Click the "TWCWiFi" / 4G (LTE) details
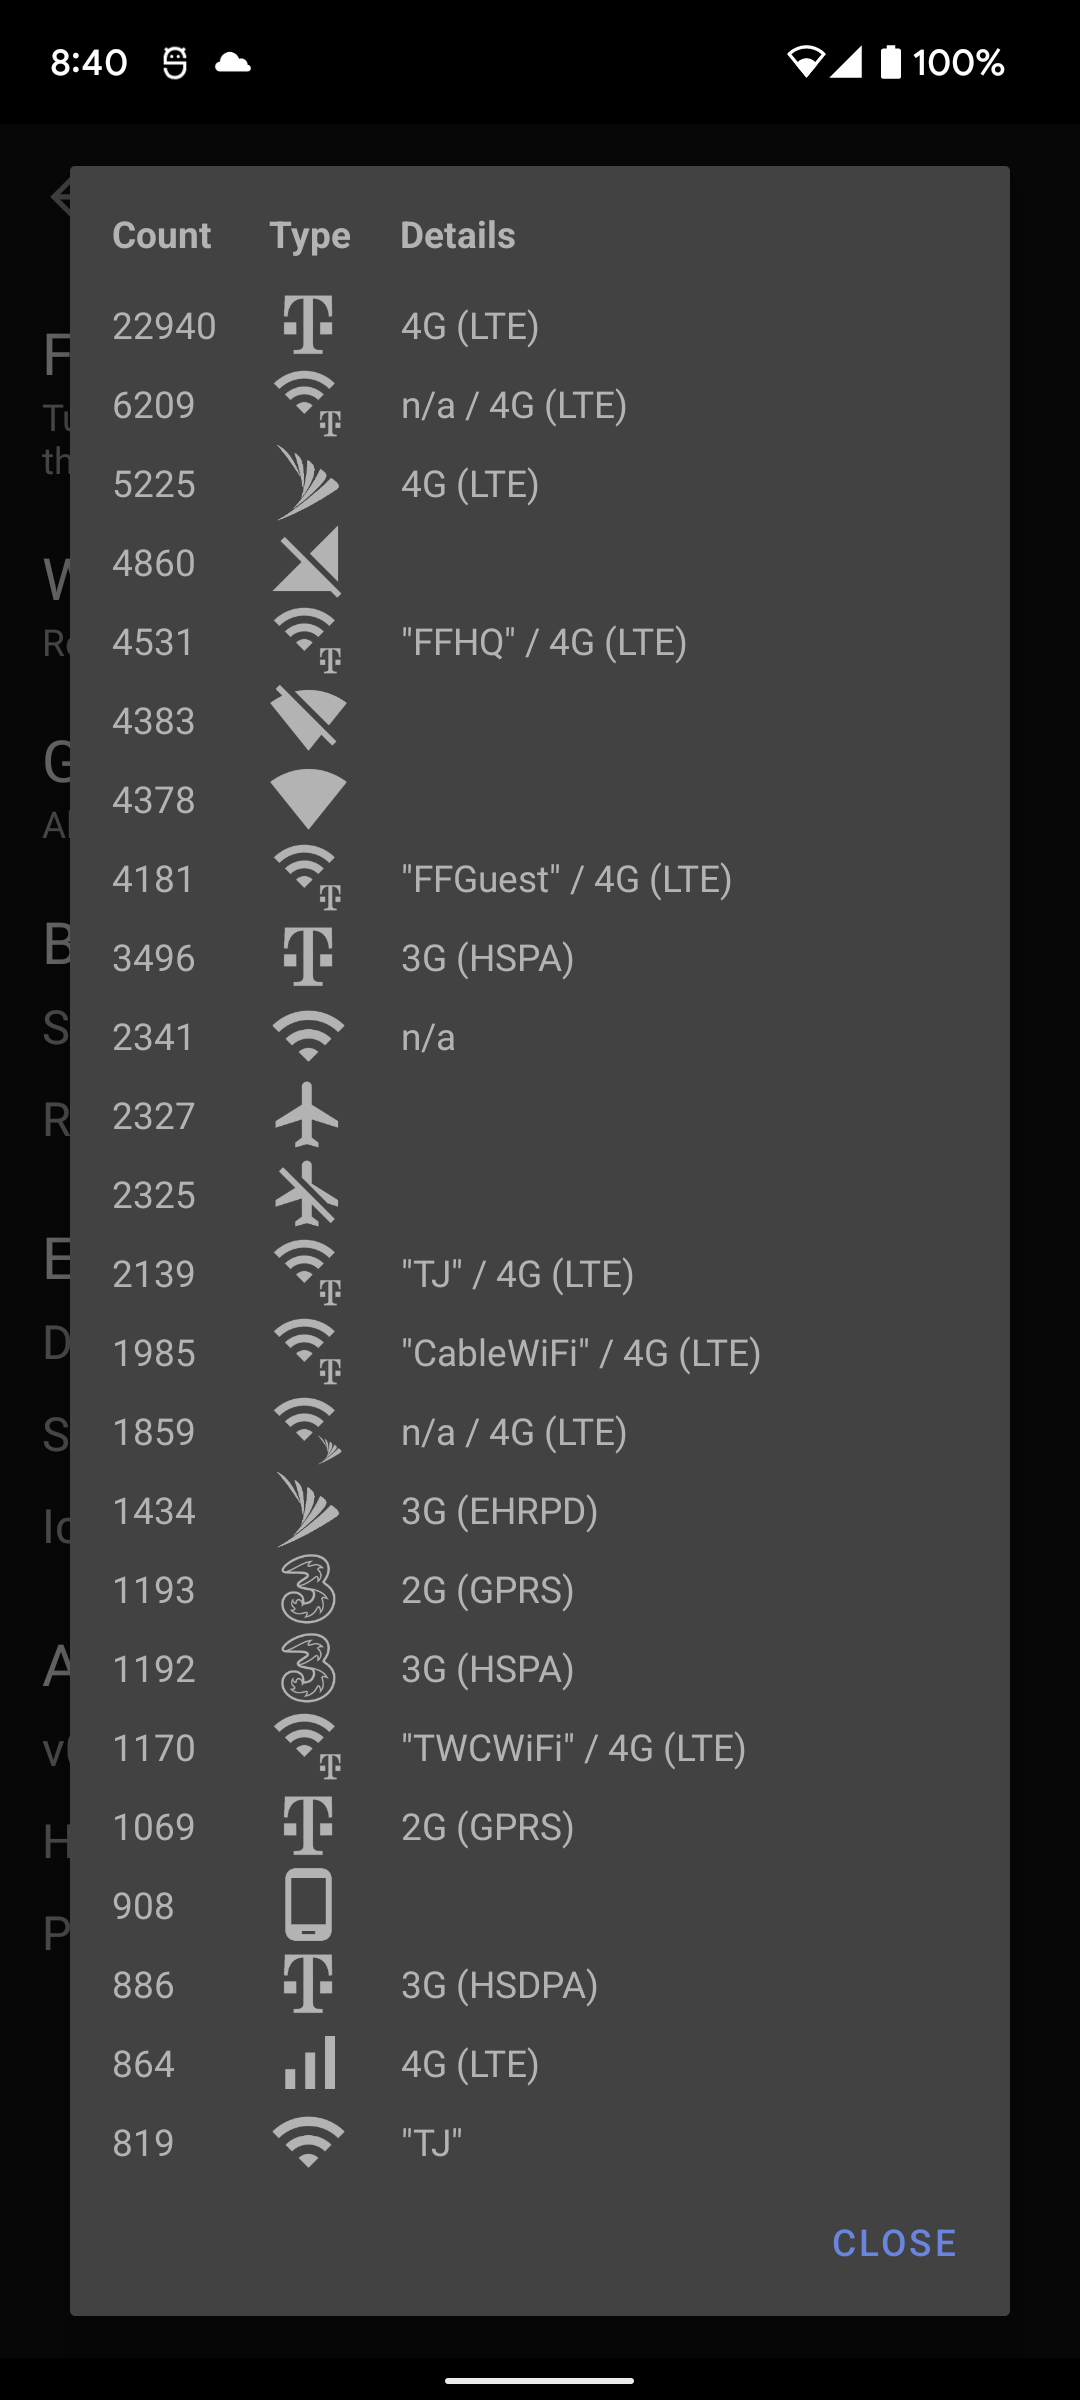The width and height of the screenshot is (1080, 2400). (x=574, y=1748)
